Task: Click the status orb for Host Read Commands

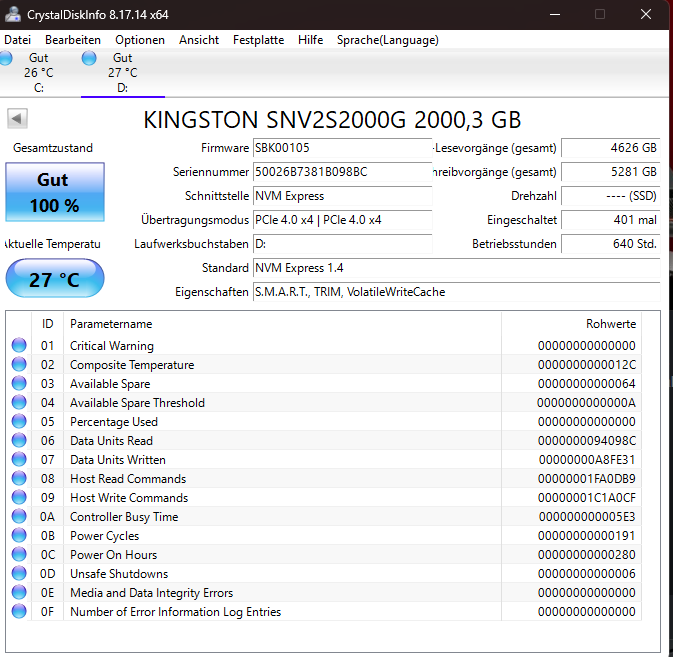Action: (19, 478)
